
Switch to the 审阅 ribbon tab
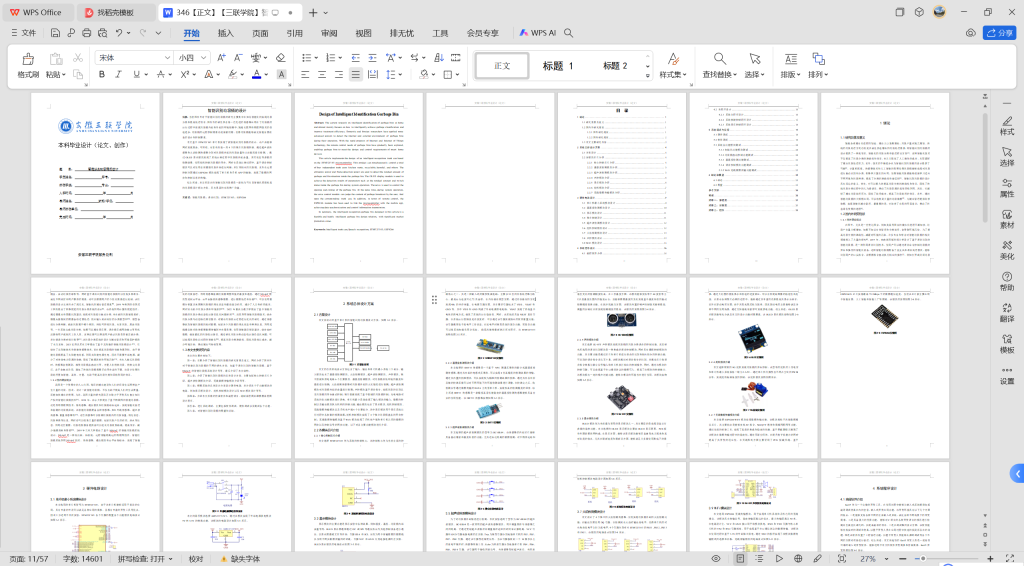329,33
